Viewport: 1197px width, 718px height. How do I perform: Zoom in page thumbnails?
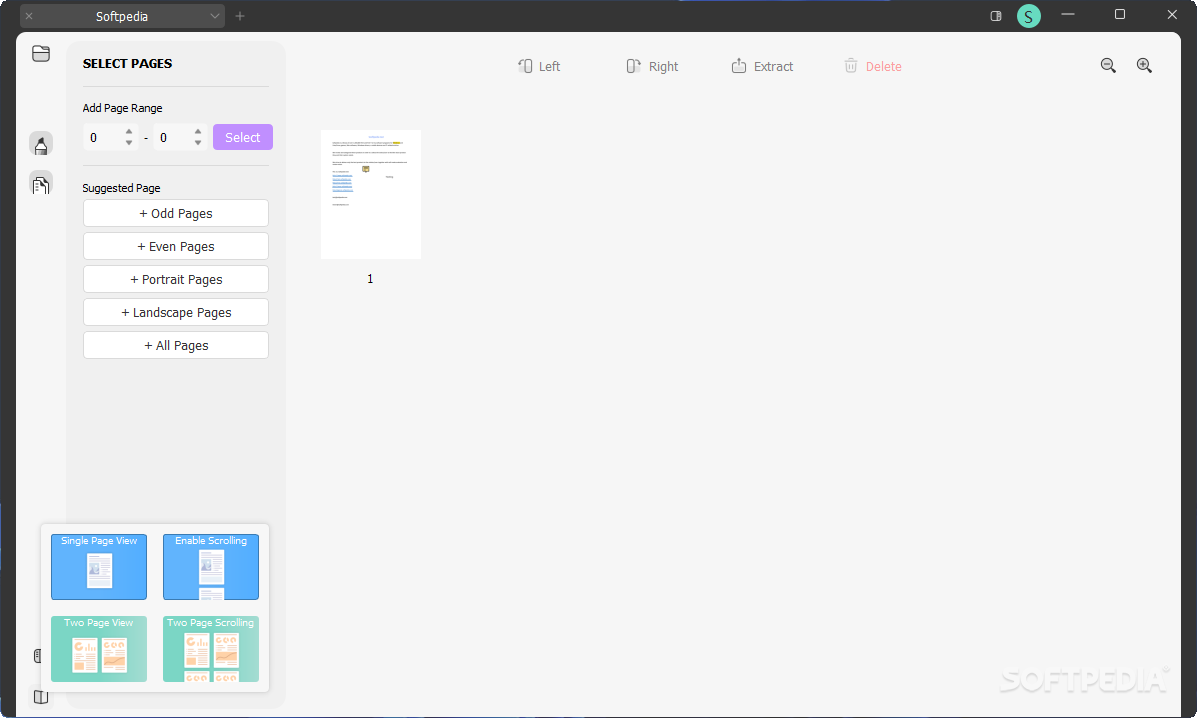pos(1144,66)
